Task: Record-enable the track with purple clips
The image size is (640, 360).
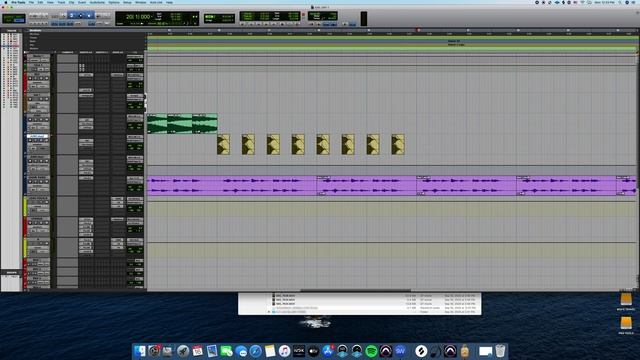Action: [30, 182]
